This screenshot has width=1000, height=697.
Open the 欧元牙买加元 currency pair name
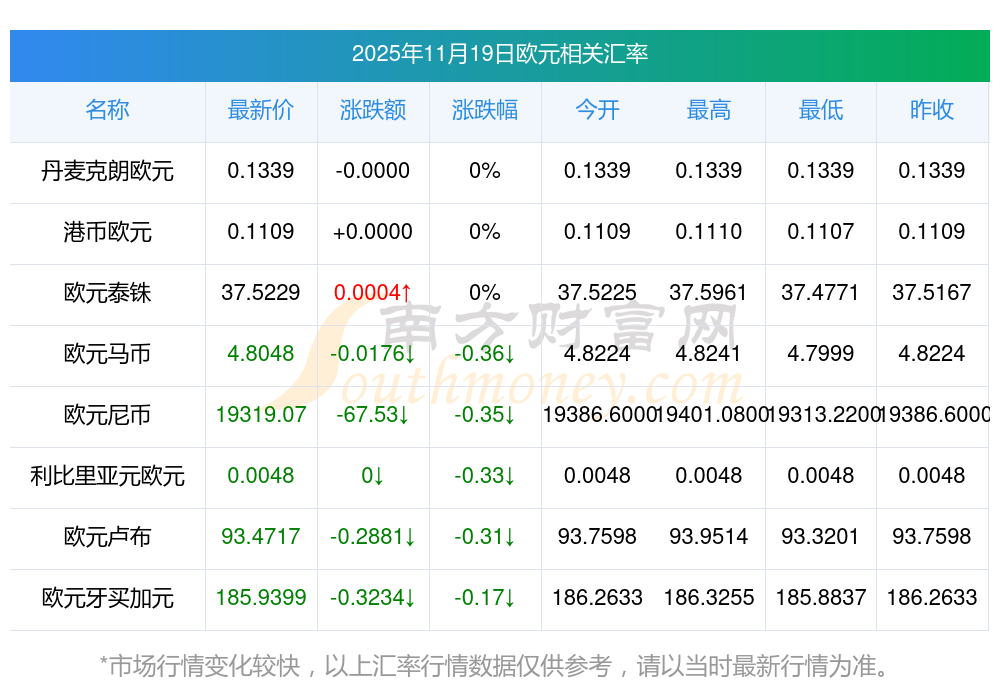click(107, 598)
